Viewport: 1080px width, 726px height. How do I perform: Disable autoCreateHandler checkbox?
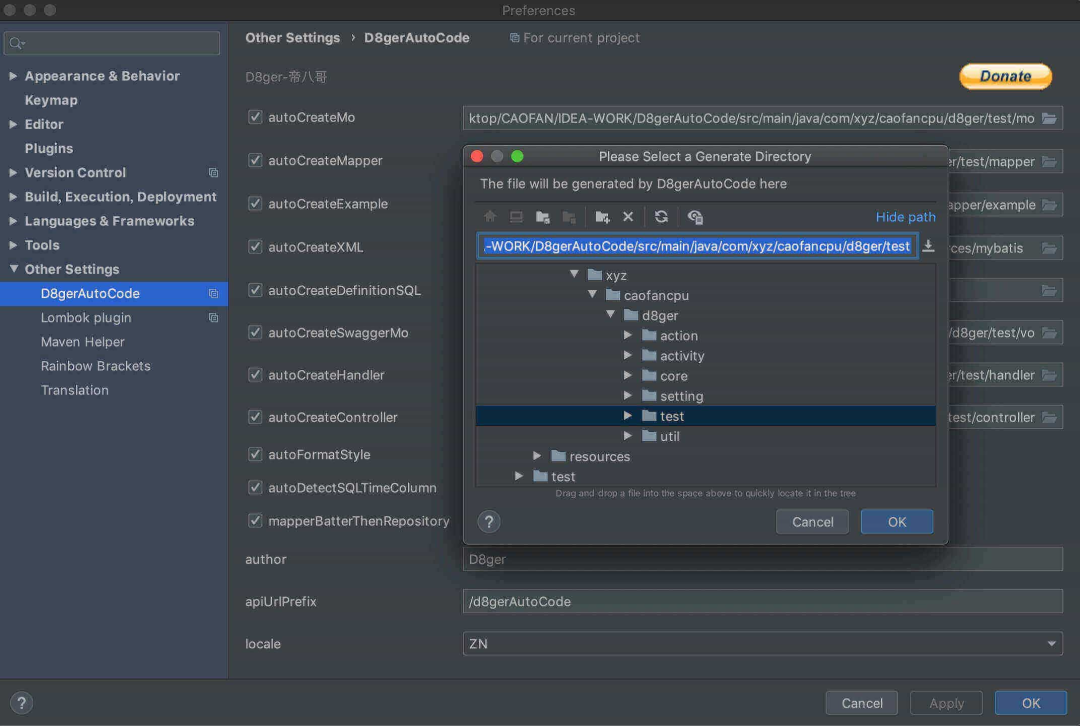click(255, 375)
